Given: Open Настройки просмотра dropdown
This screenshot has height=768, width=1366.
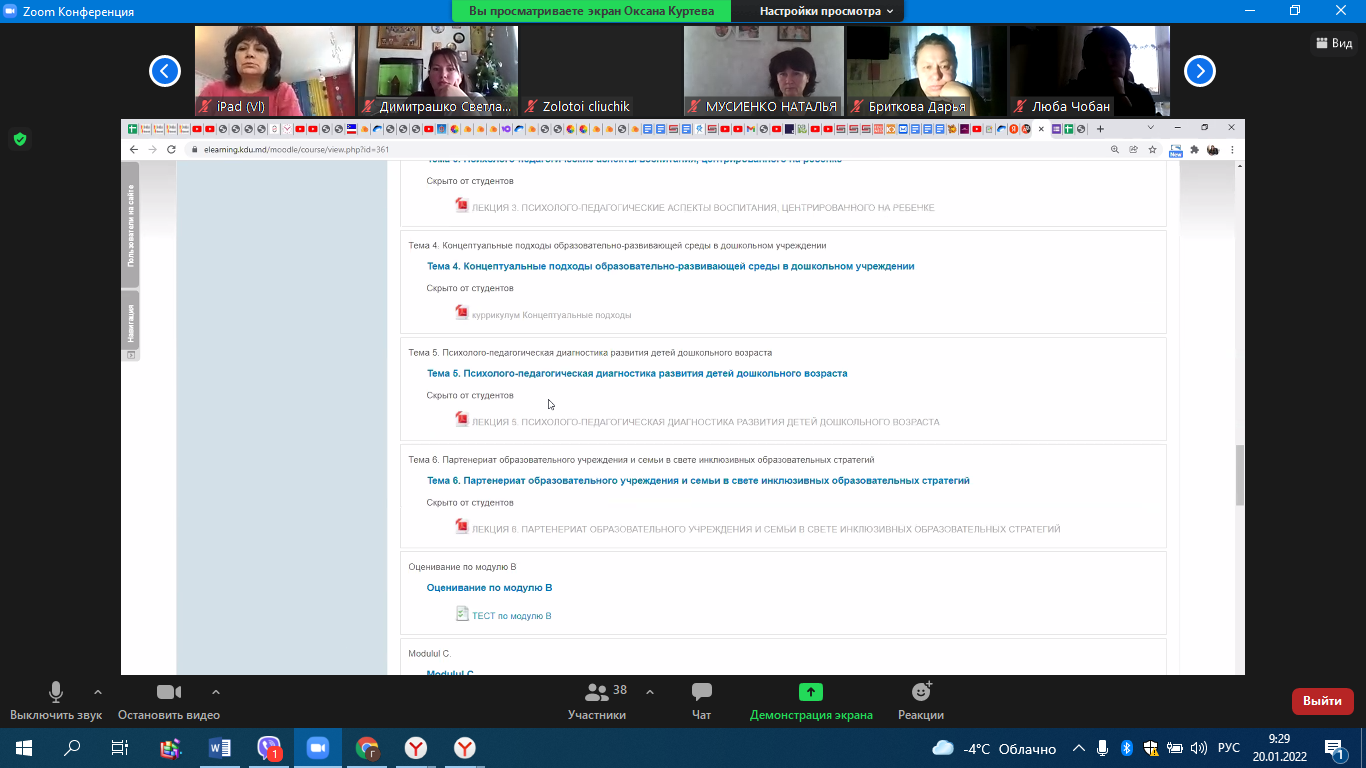Looking at the screenshot, I should click(x=826, y=11).
